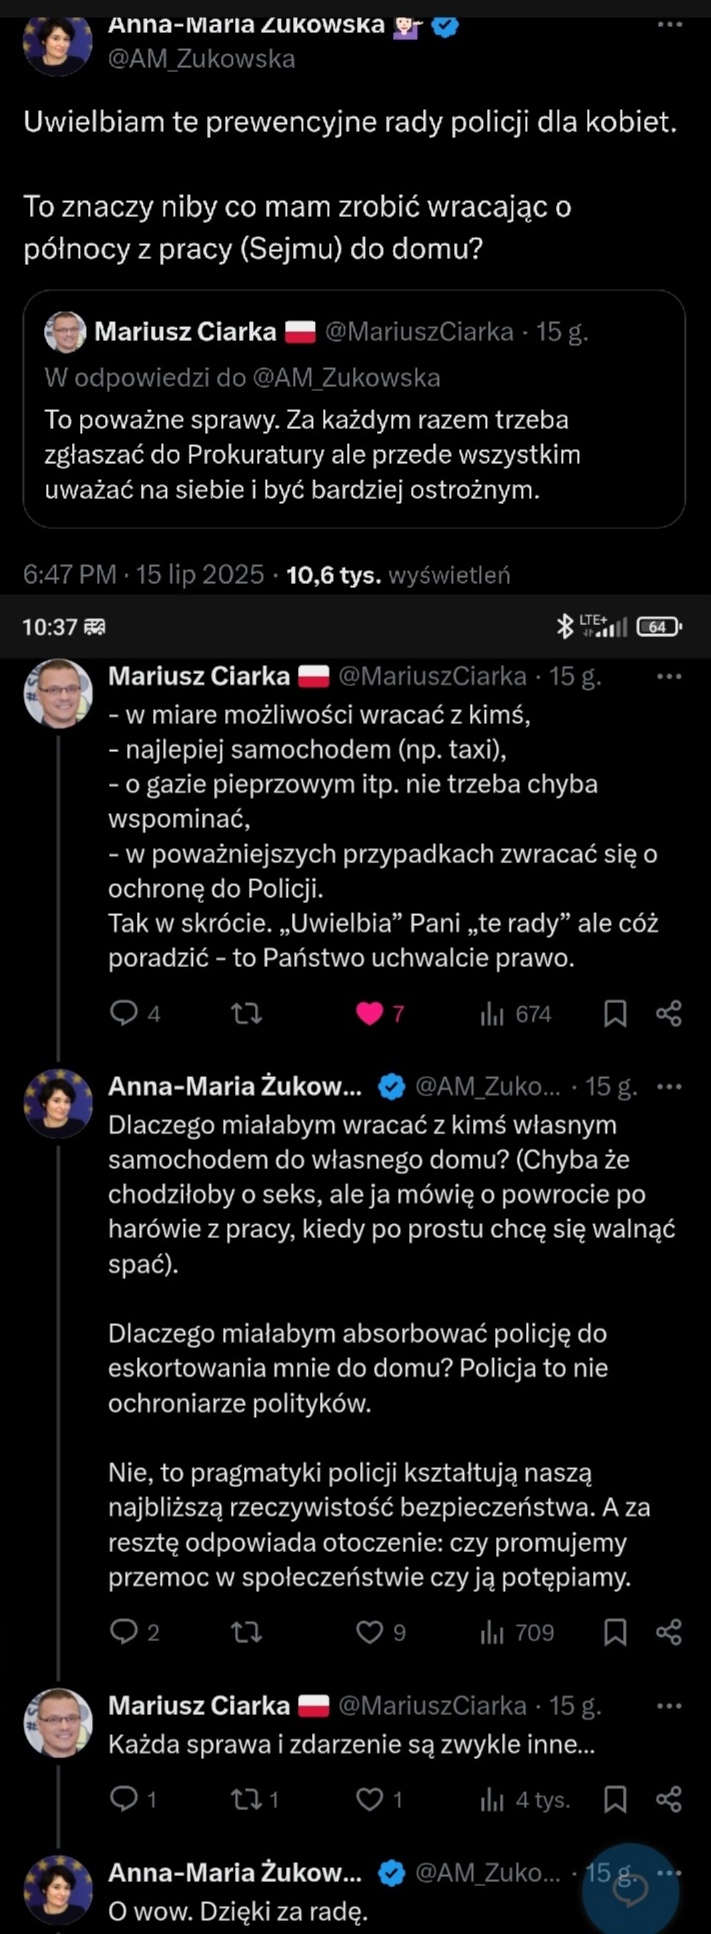Like Żukowska's reply with 9 likes

370,1633
